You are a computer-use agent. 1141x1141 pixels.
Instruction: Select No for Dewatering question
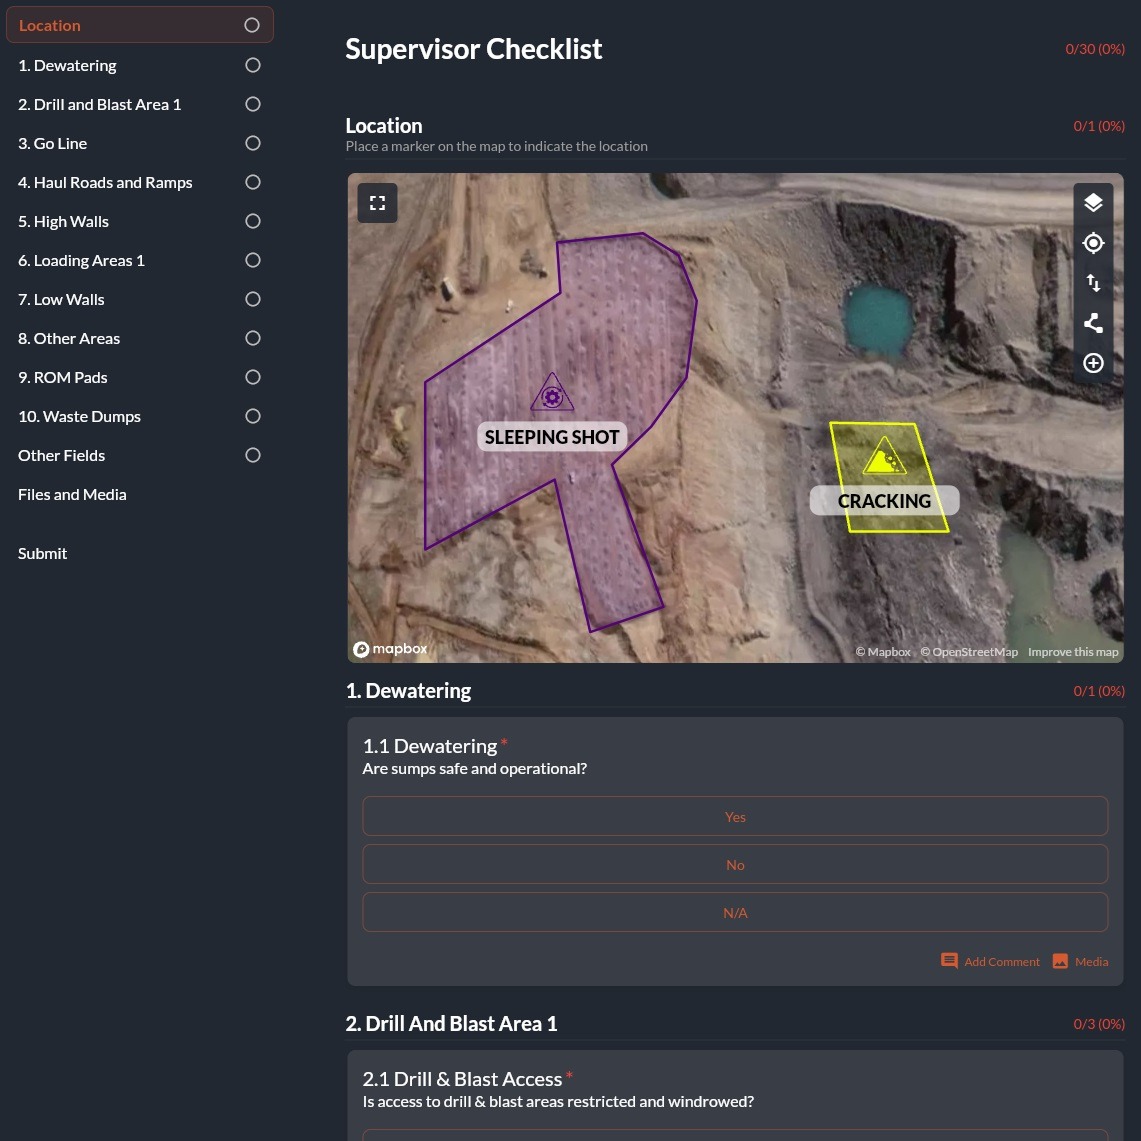pos(735,865)
